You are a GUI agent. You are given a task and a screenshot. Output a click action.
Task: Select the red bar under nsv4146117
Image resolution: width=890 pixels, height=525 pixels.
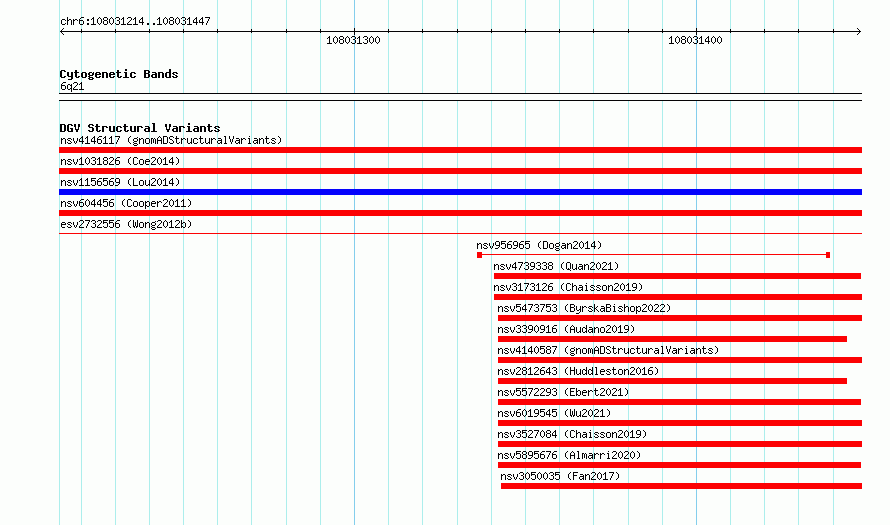point(460,150)
